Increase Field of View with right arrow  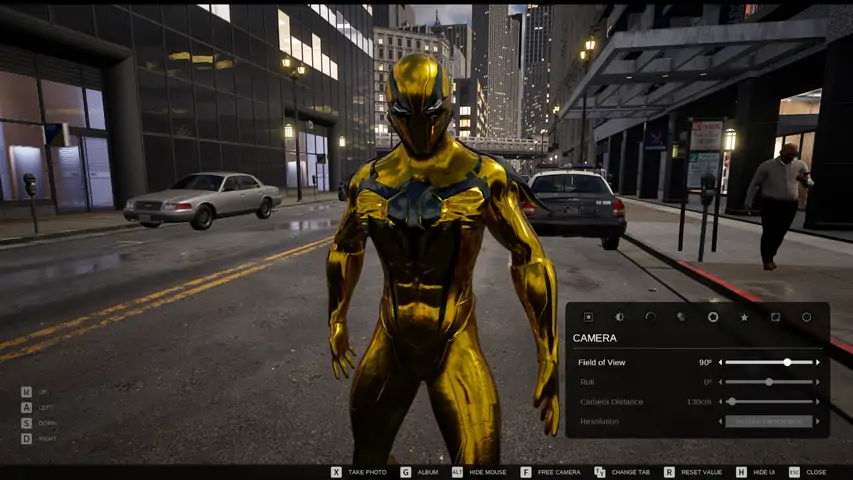click(x=818, y=362)
